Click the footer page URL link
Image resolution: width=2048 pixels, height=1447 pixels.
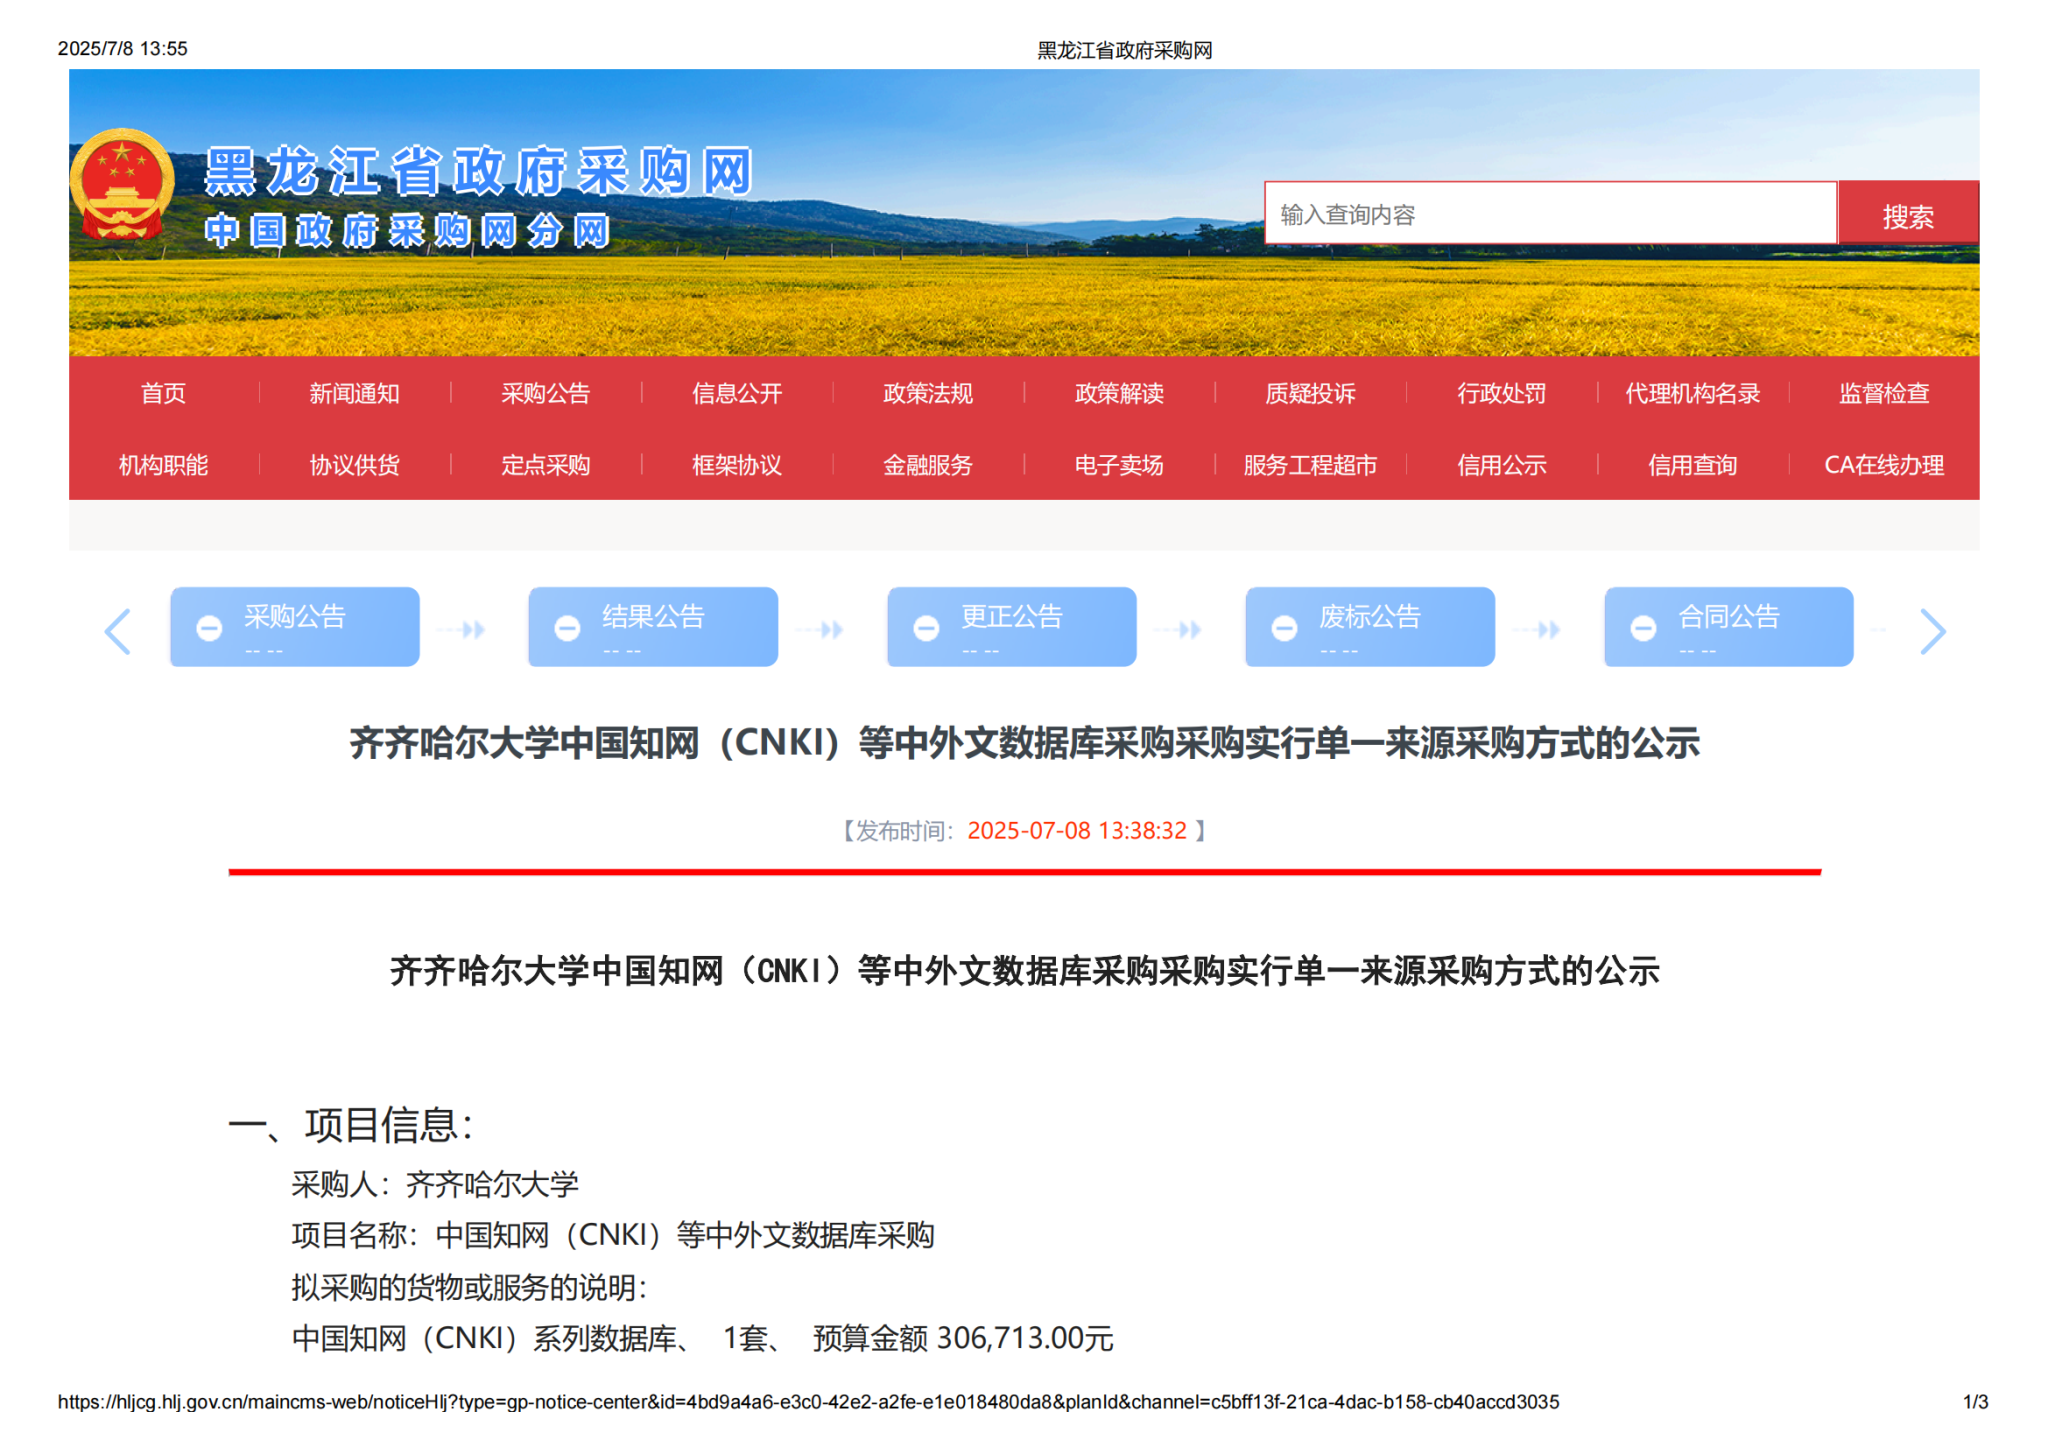(807, 1402)
